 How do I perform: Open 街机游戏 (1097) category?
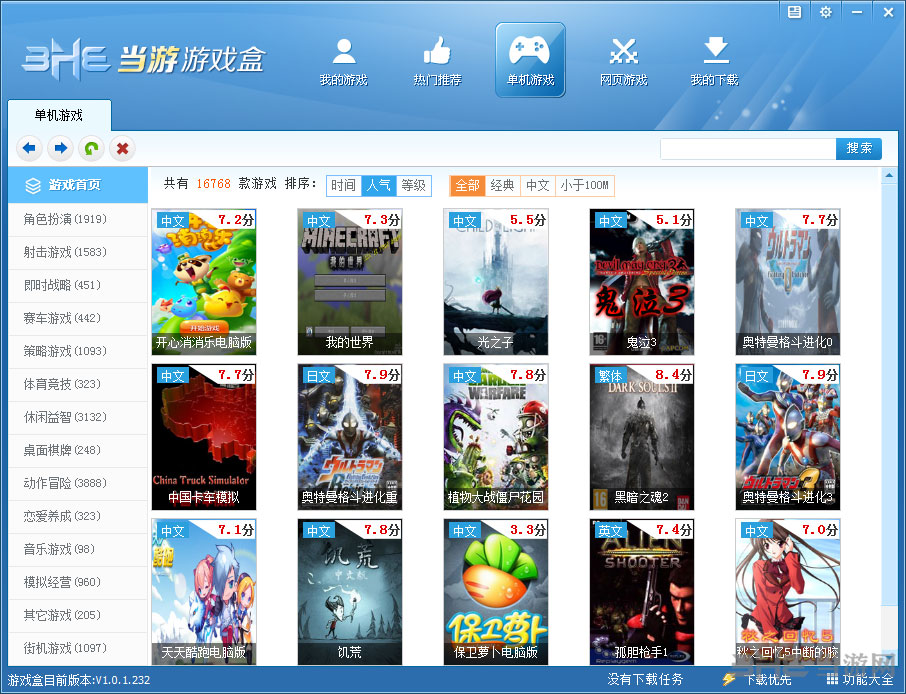[x=78, y=647]
